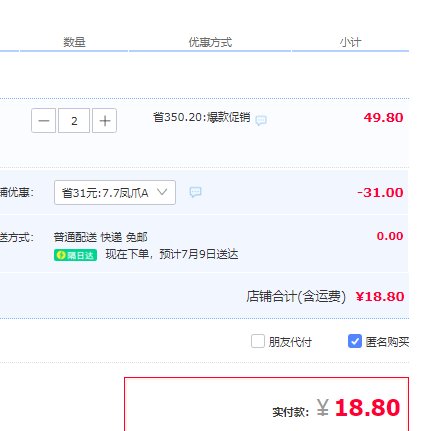Image resolution: width=446 pixels, height=431 pixels.
Task: Open comment bubble icon beside 爆款促销
Action: (261, 120)
